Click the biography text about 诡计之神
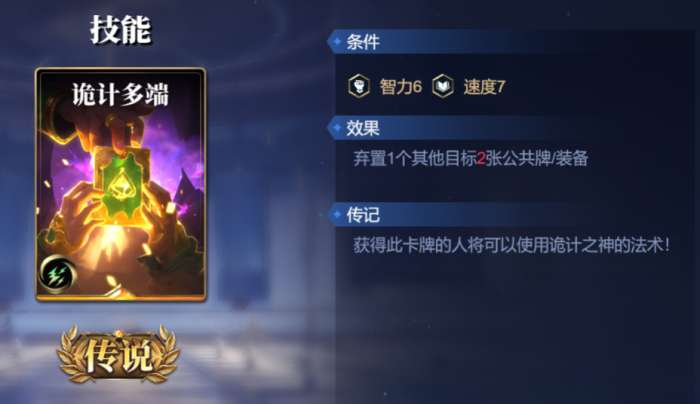 tap(512, 245)
